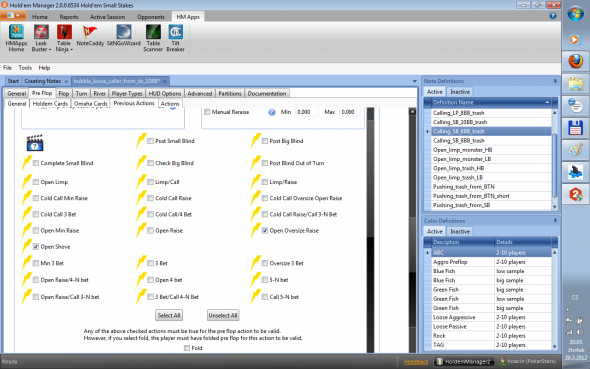The width and height of the screenshot is (590, 369).
Task: Launch Leak Buster app
Action: 41,38
